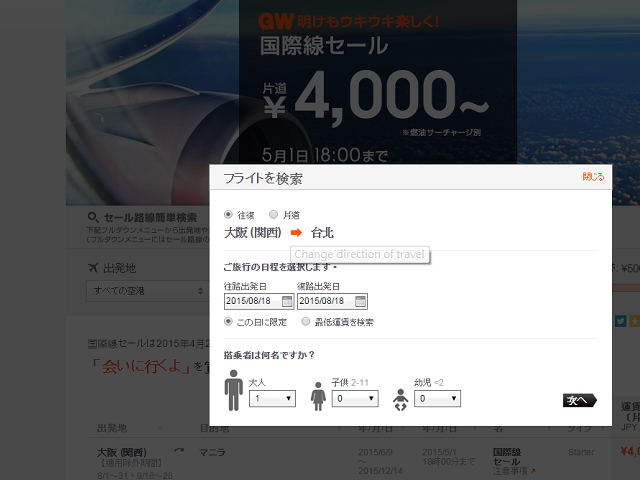
Task: Click the adult passenger figure icon
Action: point(233,390)
